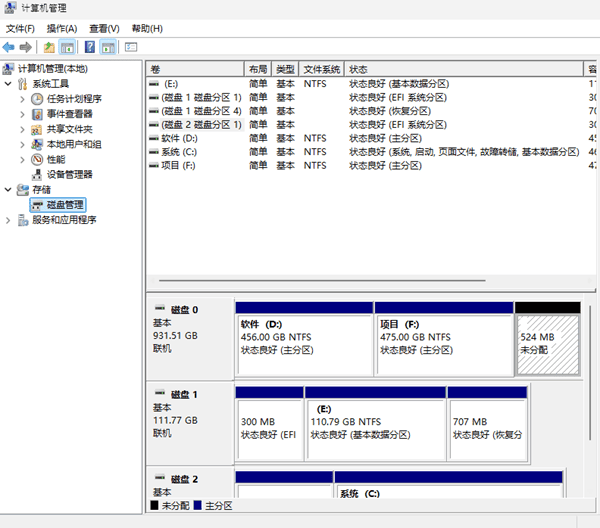Image resolution: width=600 pixels, height=528 pixels.
Task: Collapse the 存储 tree node
Action: (9, 189)
